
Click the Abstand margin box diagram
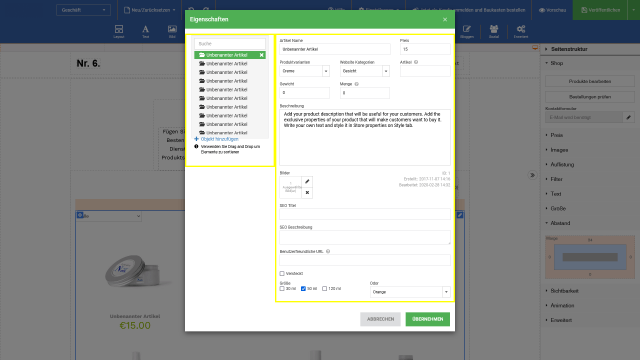[x=590, y=257]
